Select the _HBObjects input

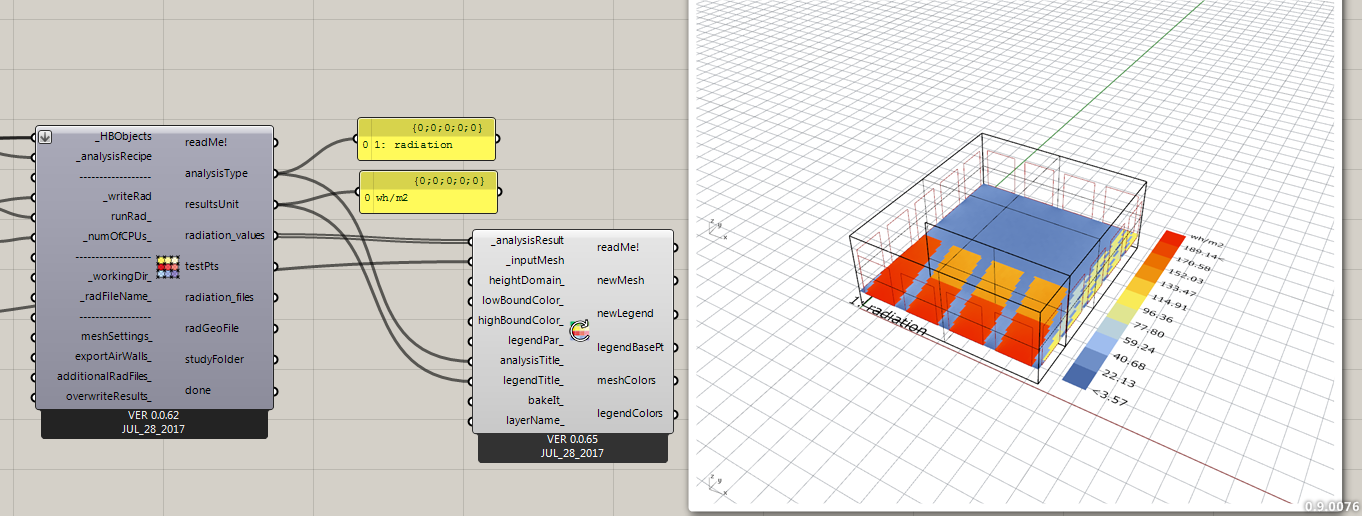[123, 136]
